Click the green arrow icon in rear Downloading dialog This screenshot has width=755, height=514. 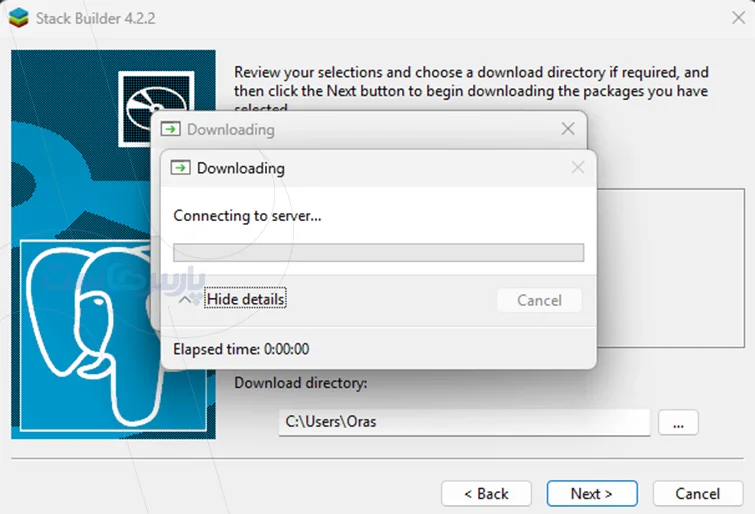(170, 129)
